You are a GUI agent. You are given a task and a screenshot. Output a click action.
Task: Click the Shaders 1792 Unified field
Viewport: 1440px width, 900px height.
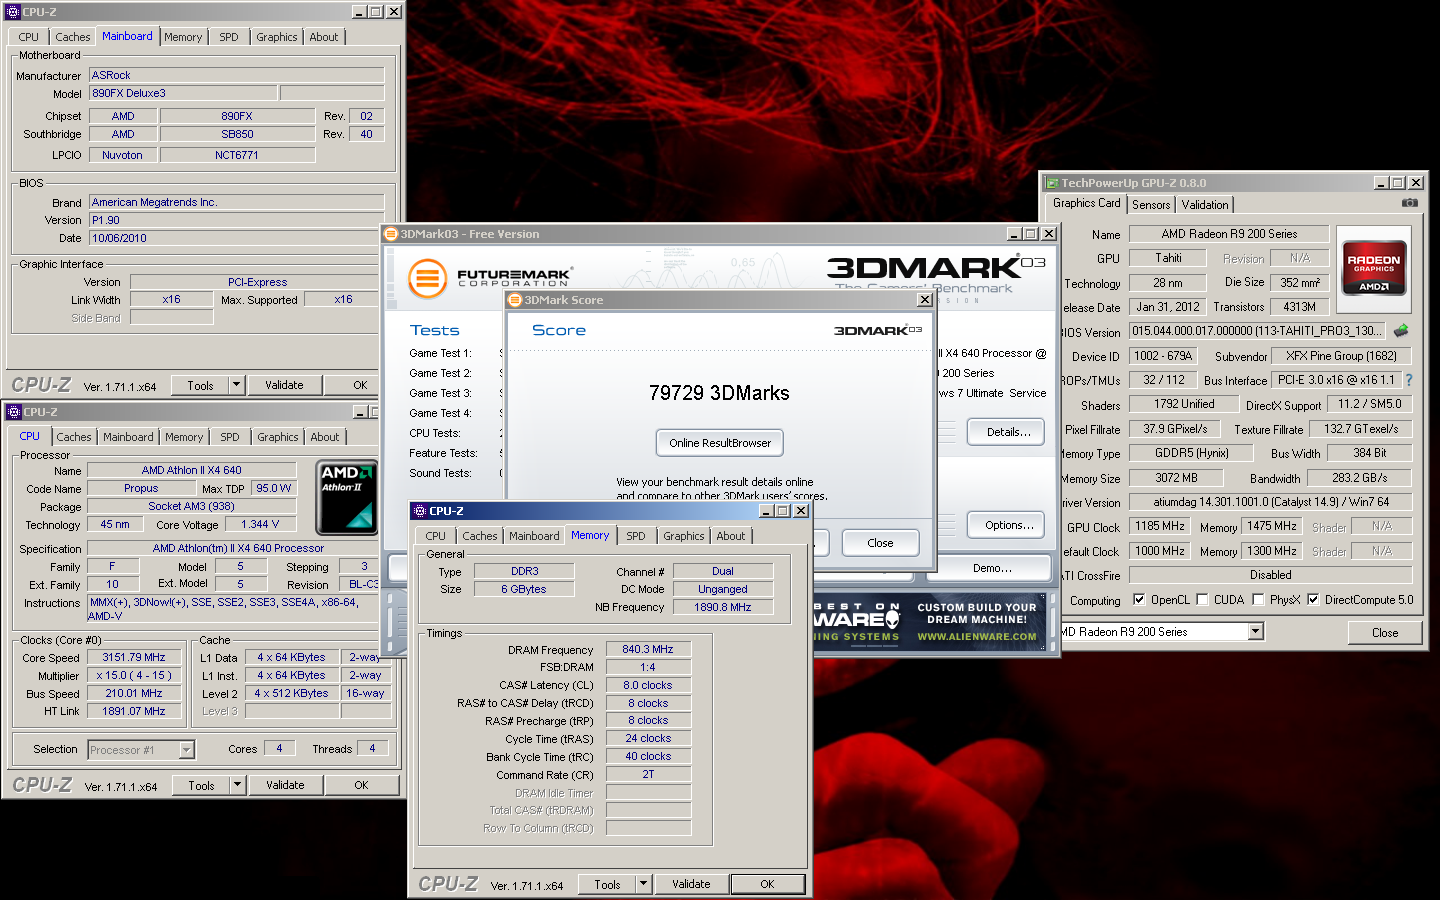point(1185,404)
